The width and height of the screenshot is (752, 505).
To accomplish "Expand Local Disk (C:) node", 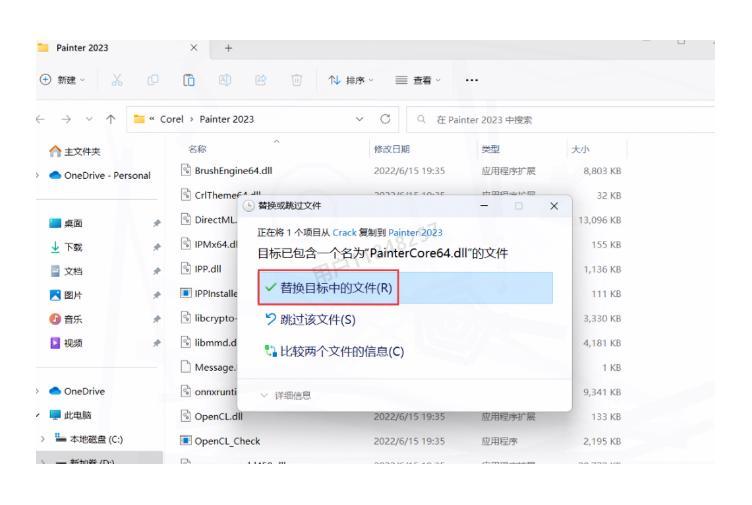I will (x=43, y=439).
